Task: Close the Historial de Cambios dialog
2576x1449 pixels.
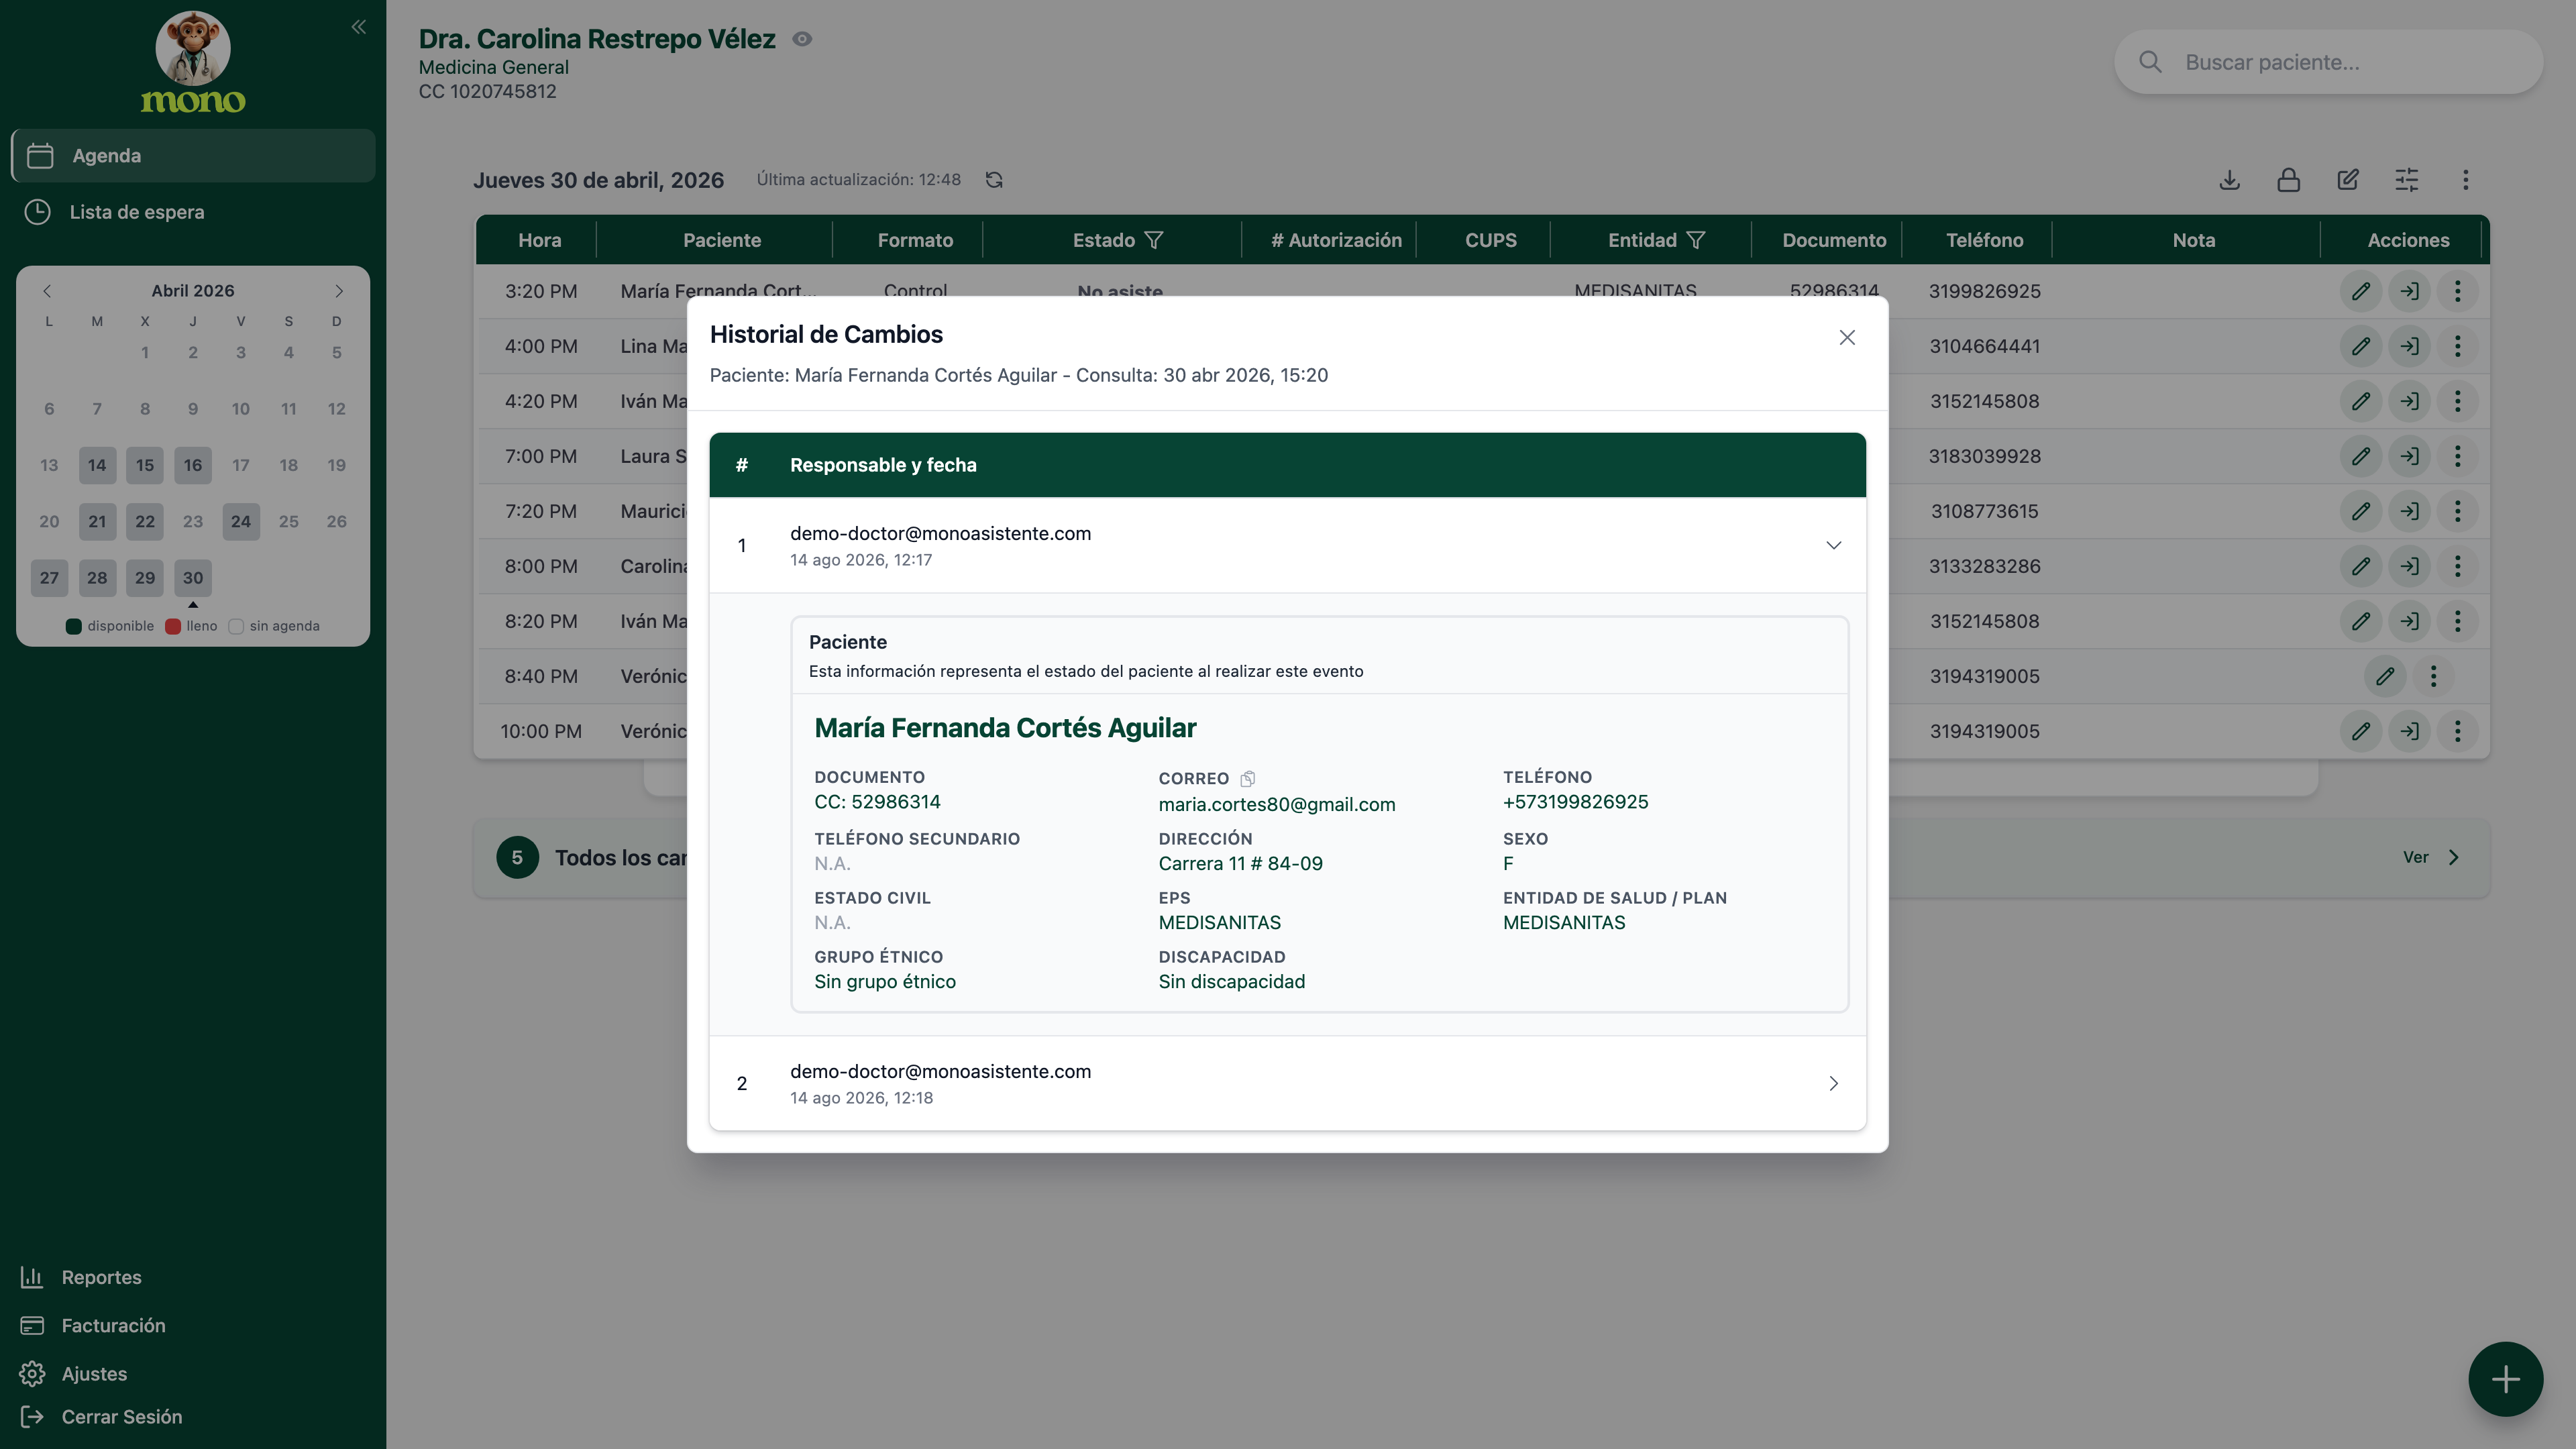Action: pos(1847,338)
